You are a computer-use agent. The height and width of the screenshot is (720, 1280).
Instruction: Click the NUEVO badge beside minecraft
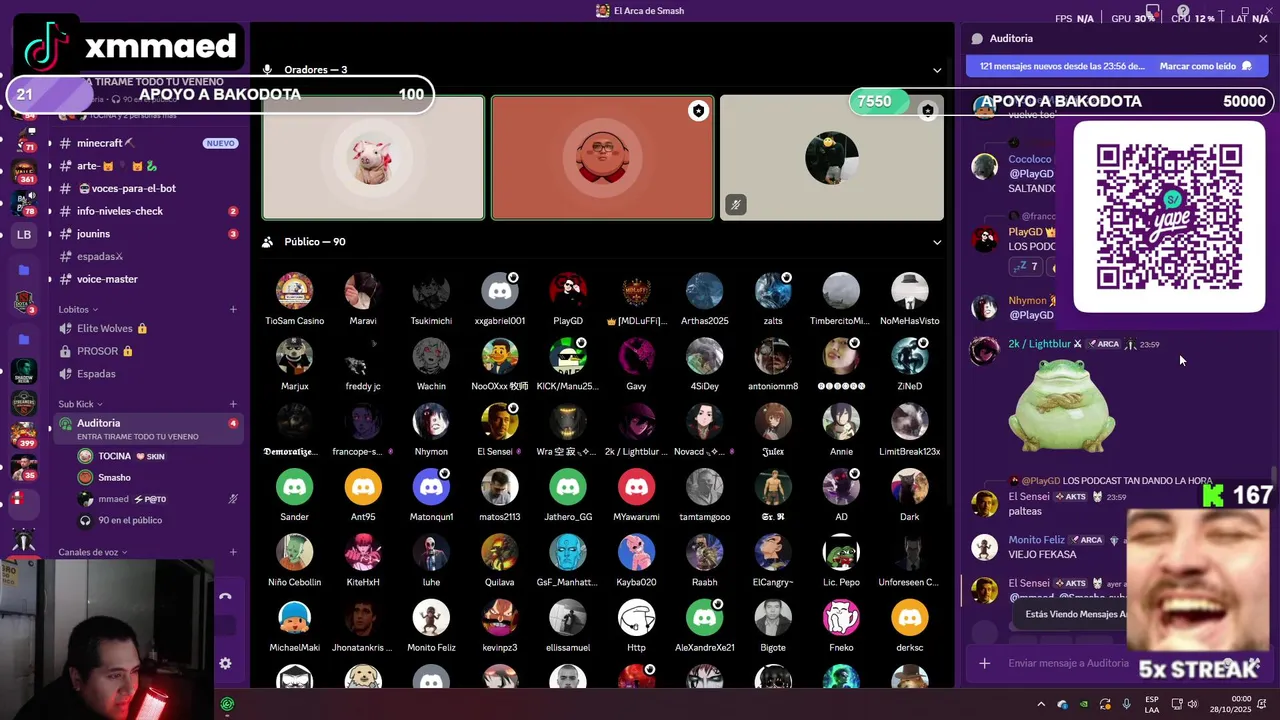(x=220, y=143)
